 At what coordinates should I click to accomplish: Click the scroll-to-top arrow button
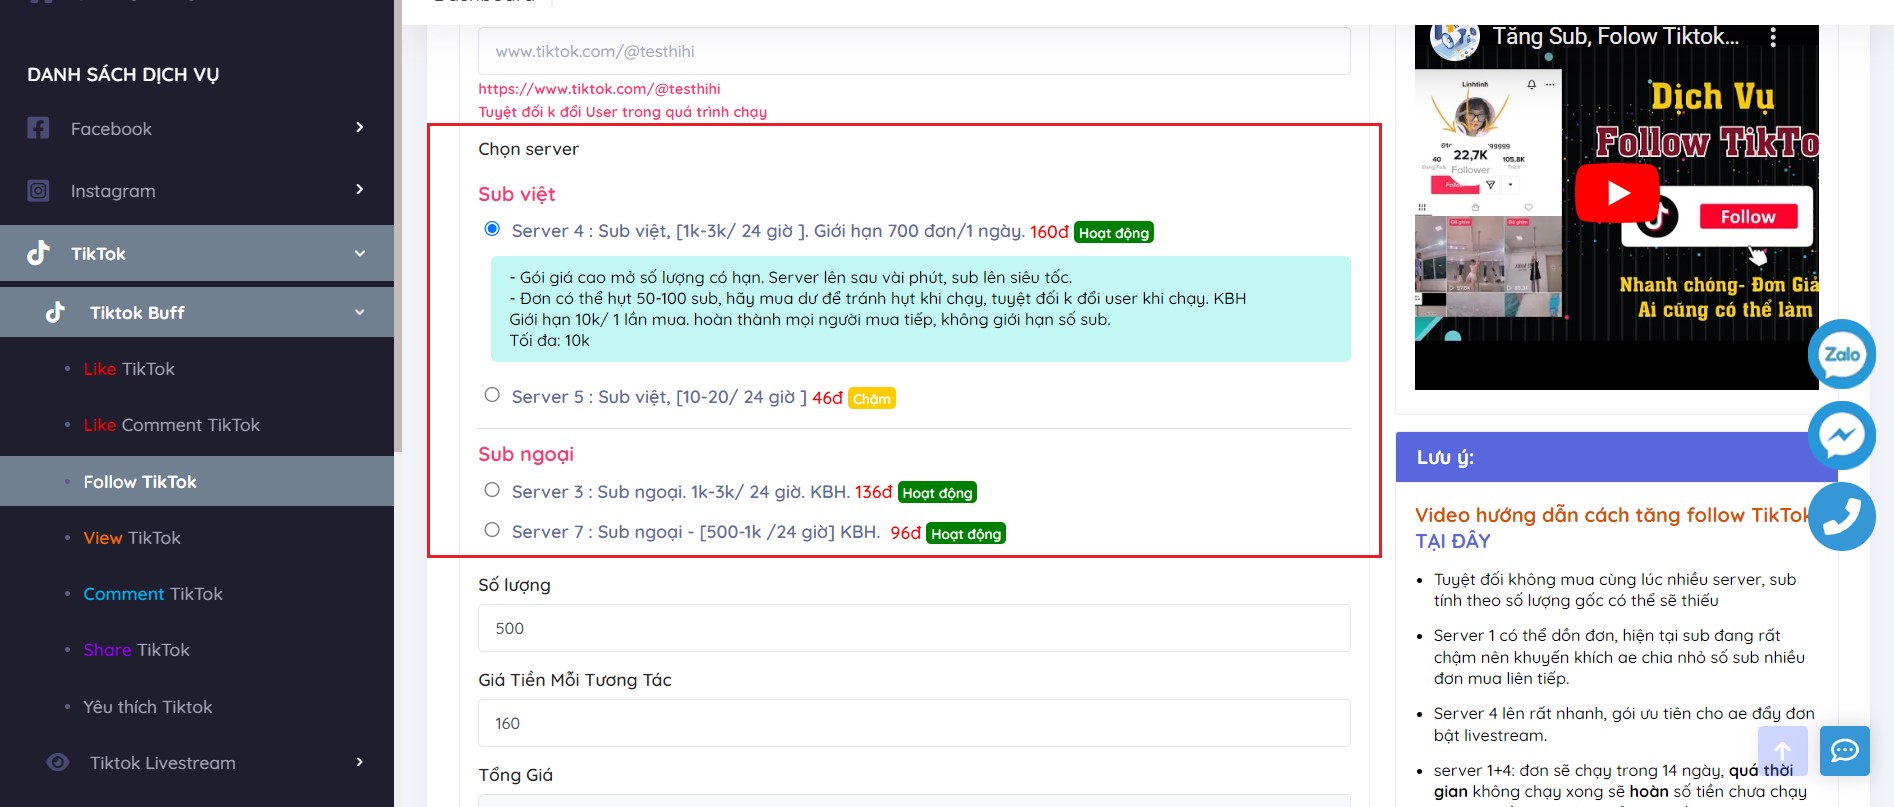click(1783, 751)
